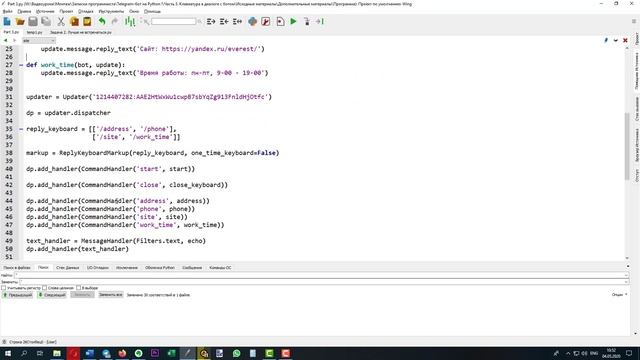
Task: Open the Сообщения tab
Action: 192,268
